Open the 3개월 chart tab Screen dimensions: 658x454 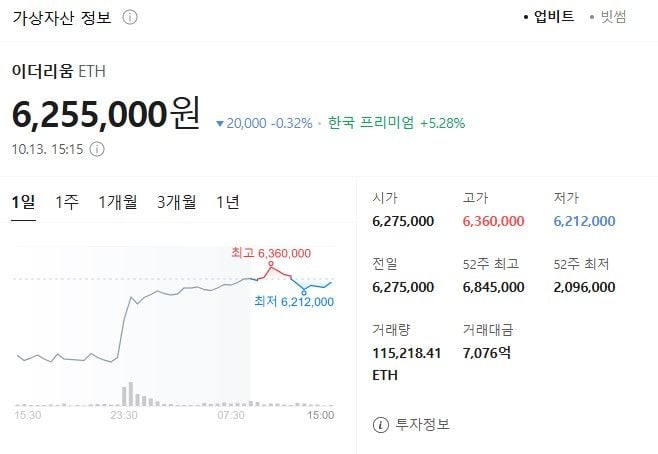pyautogui.click(x=177, y=202)
